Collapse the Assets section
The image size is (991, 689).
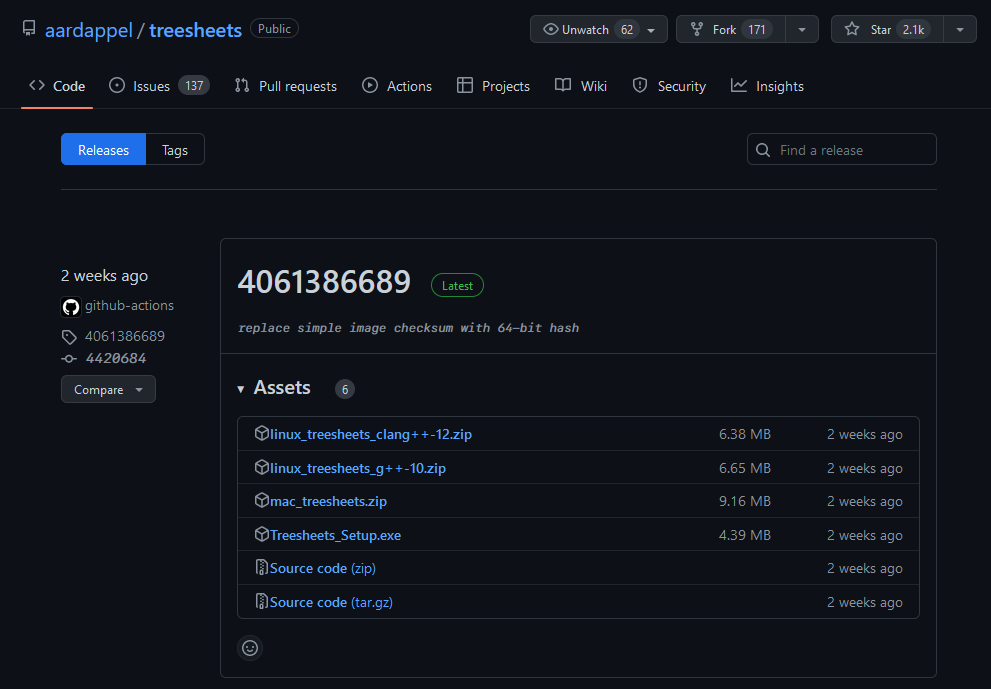click(274, 388)
